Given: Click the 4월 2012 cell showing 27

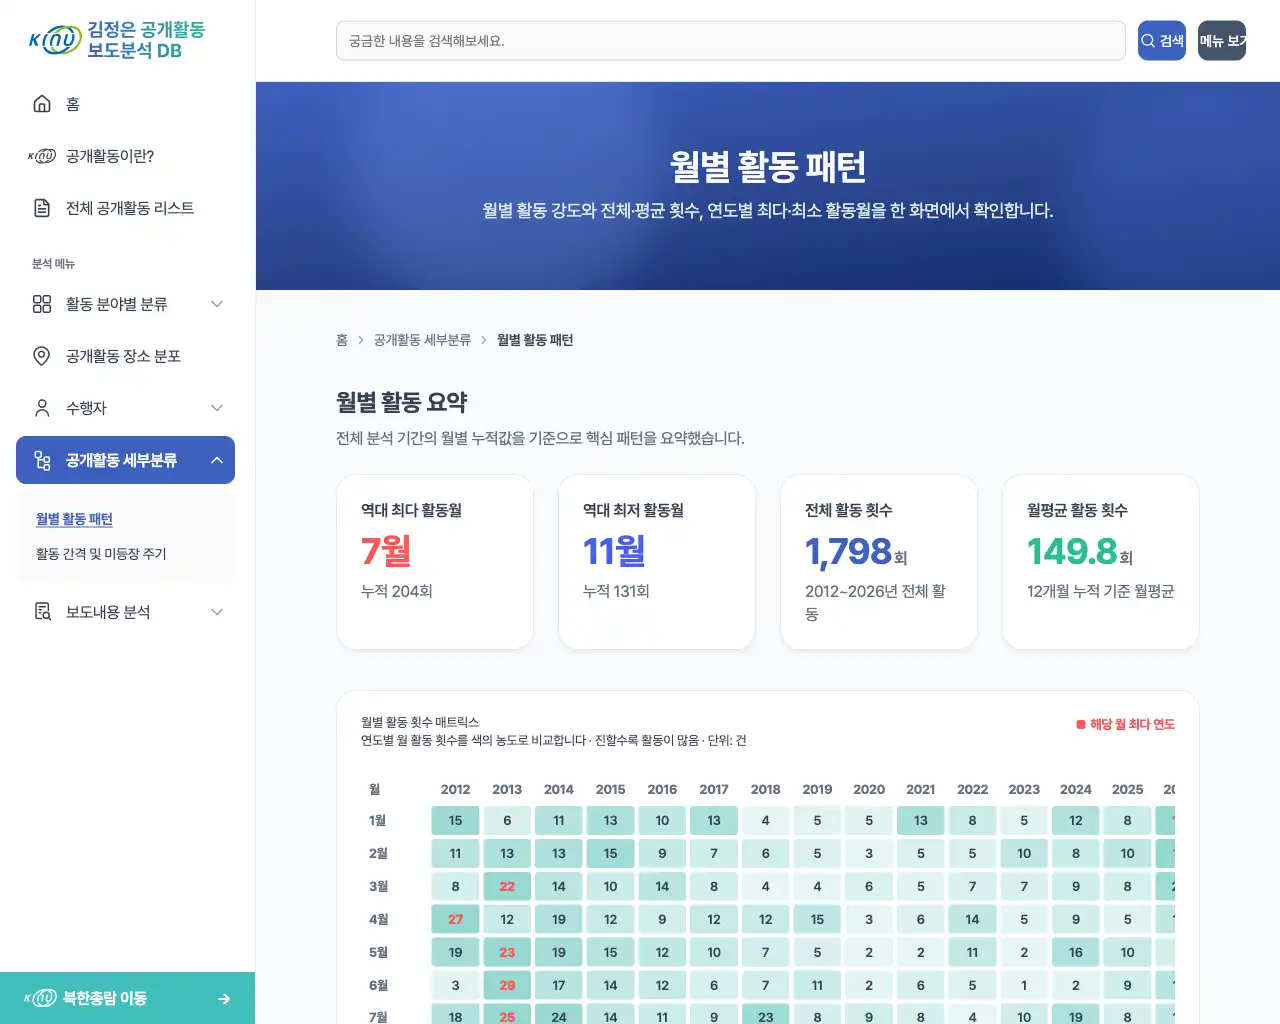Looking at the screenshot, I should (x=455, y=919).
